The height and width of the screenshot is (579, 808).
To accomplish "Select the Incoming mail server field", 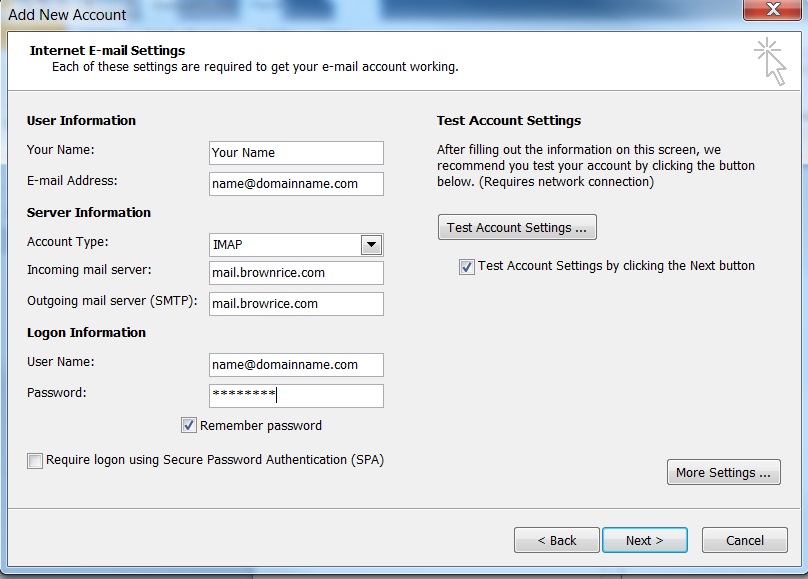I will click(296, 273).
